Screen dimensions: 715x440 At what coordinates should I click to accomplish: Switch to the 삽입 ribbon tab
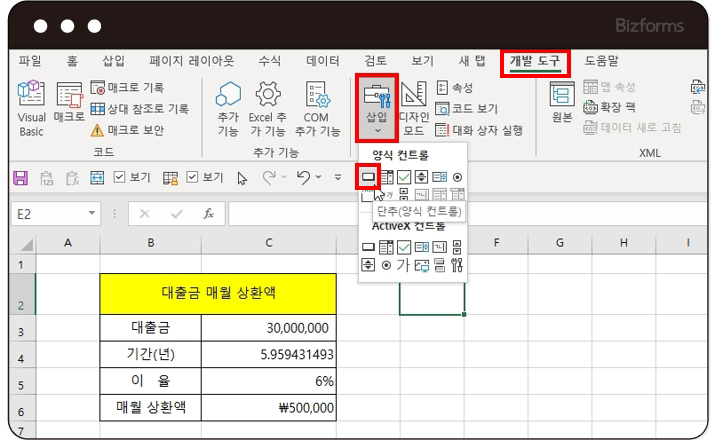pos(114,61)
